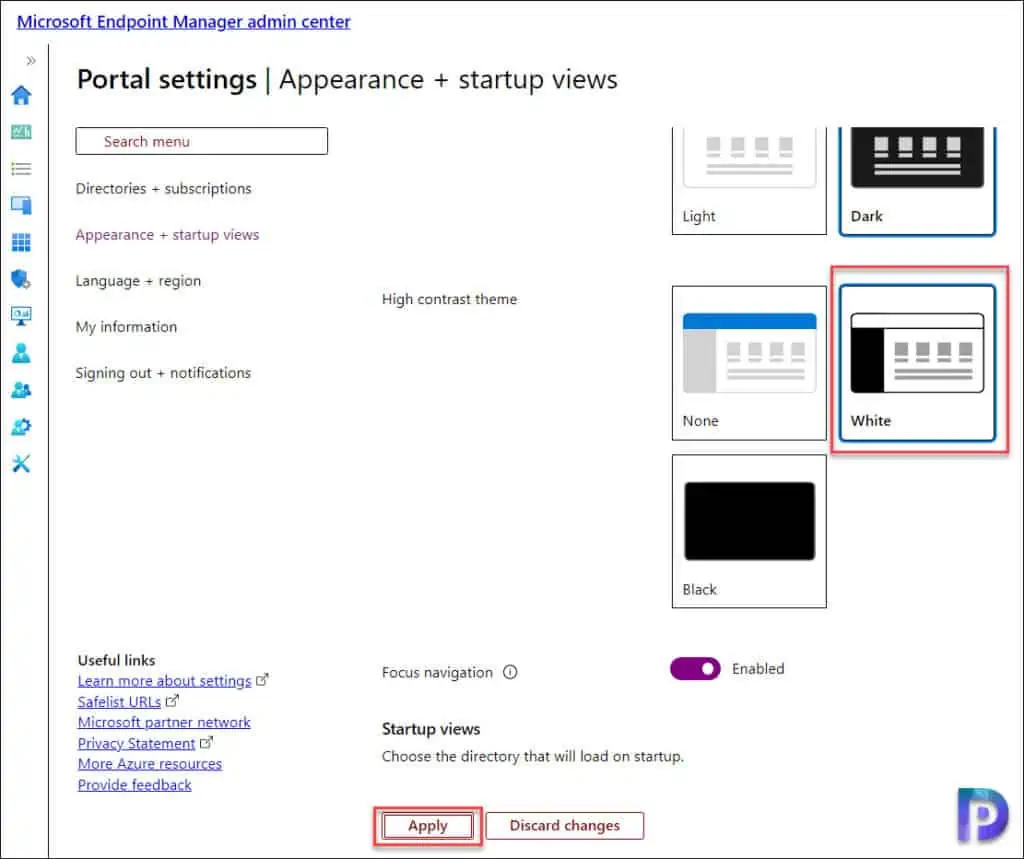Open Troubleshooting tools icon in sidebar
This screenshot has width=1024, height=859.
point(21,464)
